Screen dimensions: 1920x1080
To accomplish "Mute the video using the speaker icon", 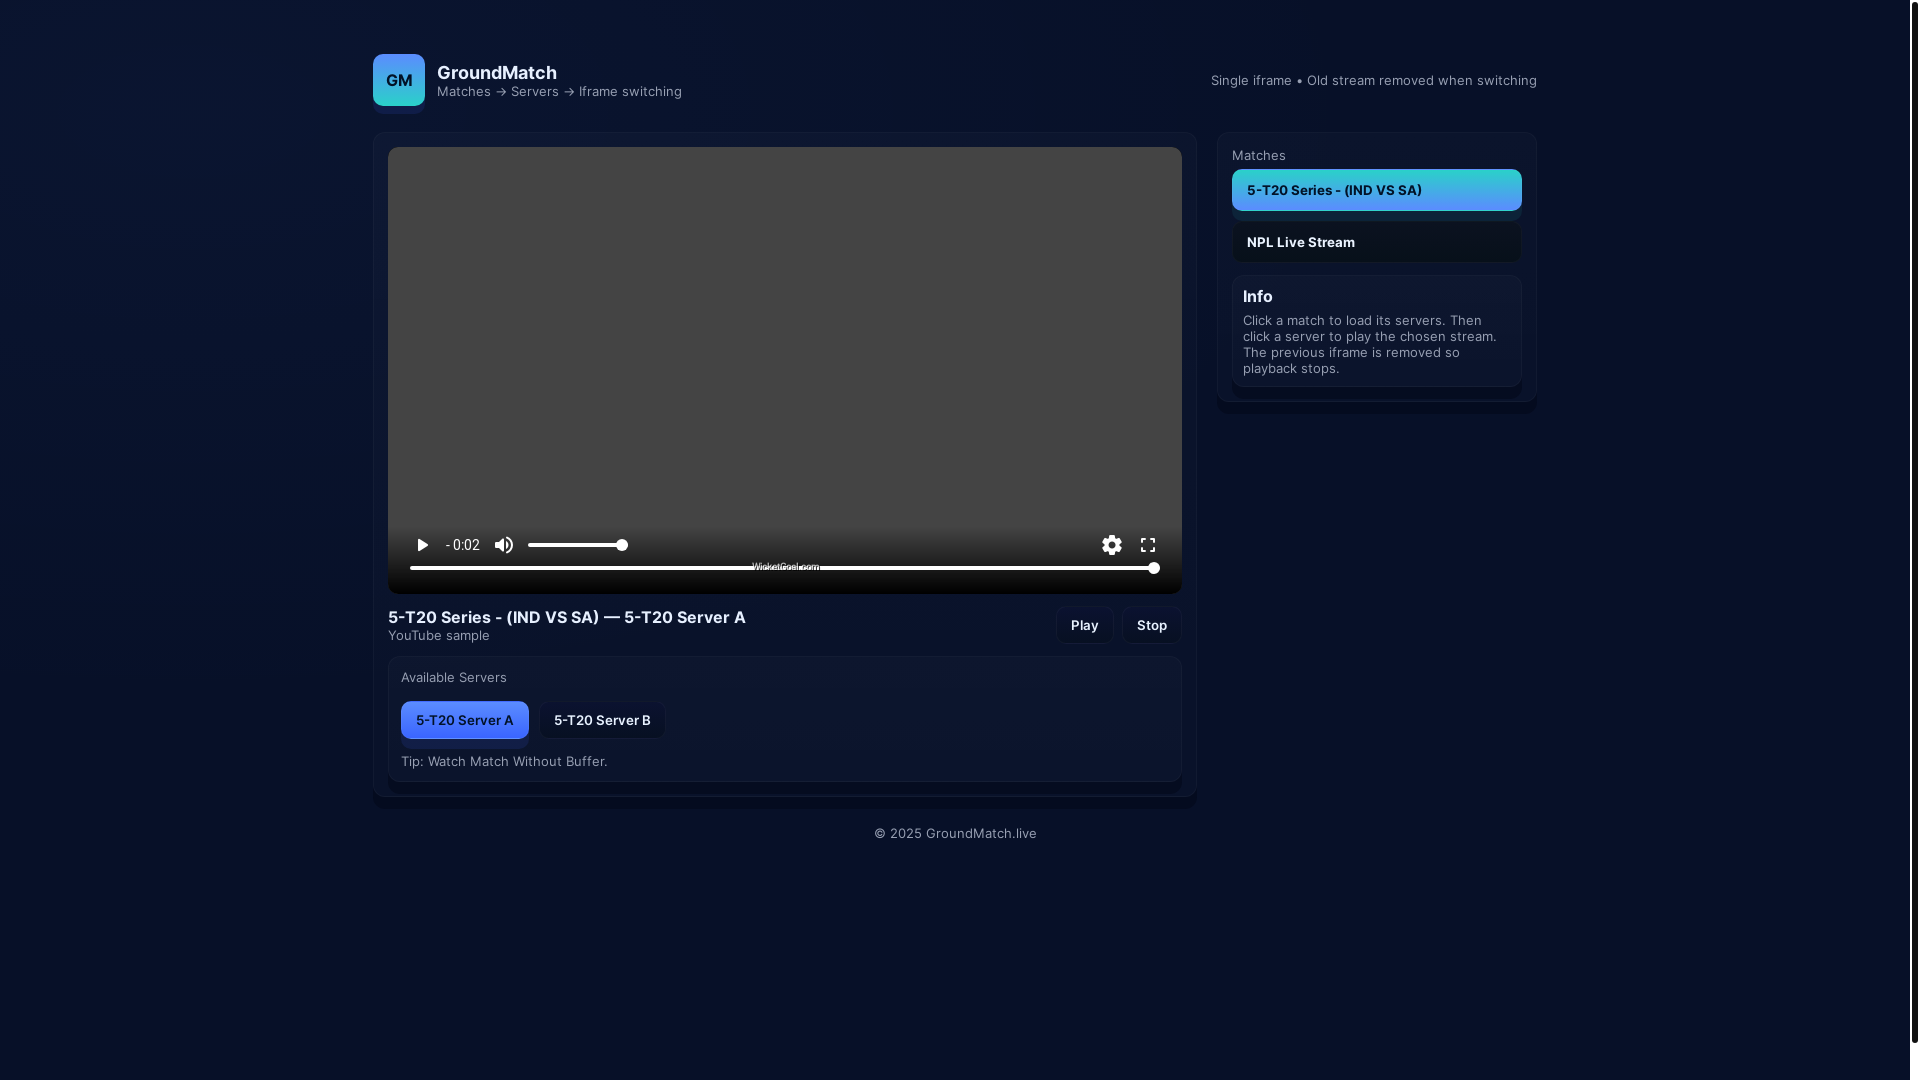I will (x=504, y=545).
